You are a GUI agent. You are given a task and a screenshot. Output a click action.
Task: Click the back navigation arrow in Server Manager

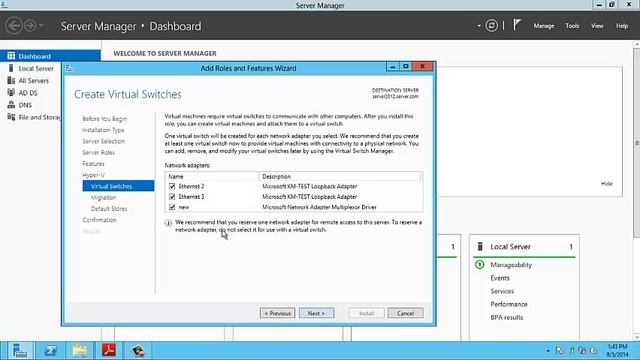[x=14, y=26]
